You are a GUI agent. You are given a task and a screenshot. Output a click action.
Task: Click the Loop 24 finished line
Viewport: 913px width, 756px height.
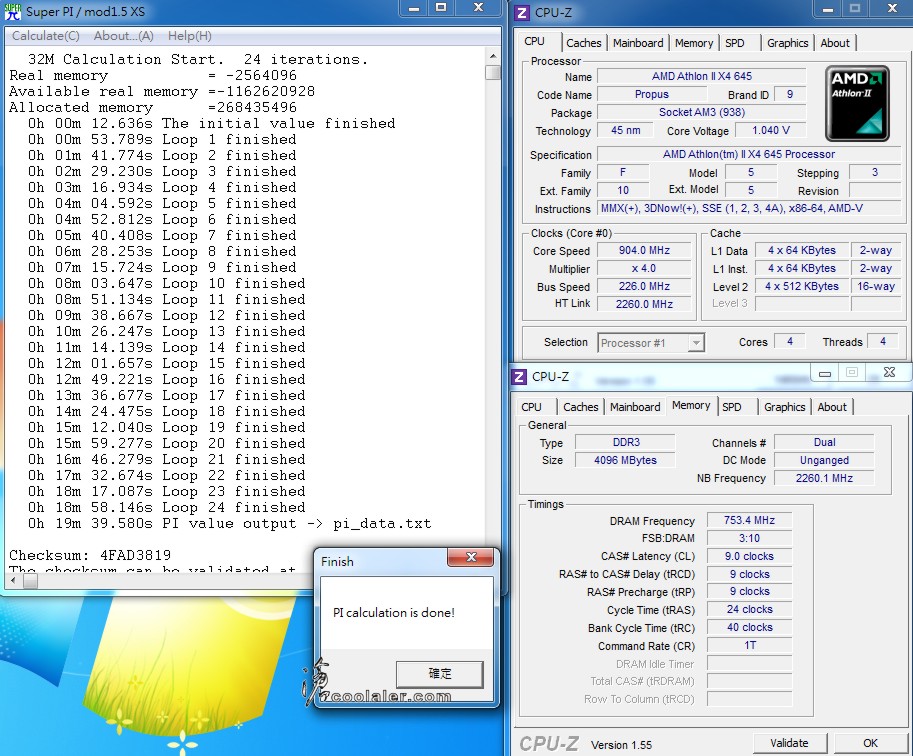coord(167,507)
